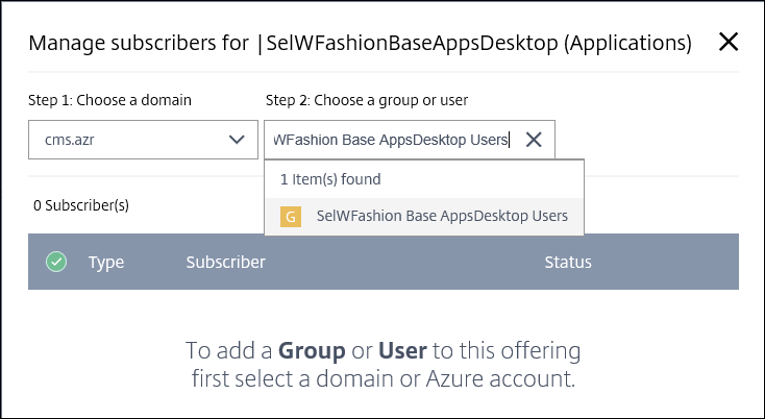Open the cms.azr domain selector

pos(138,140)
